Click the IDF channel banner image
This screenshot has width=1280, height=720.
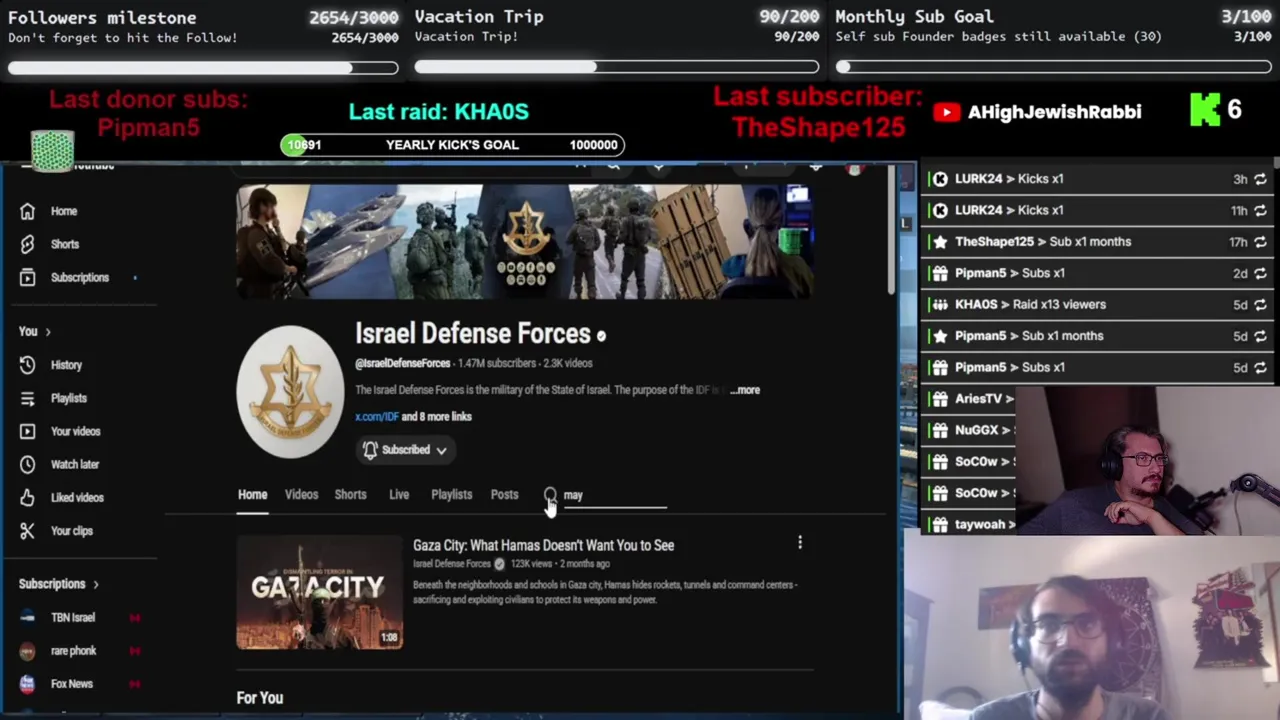tap(524, 241)
